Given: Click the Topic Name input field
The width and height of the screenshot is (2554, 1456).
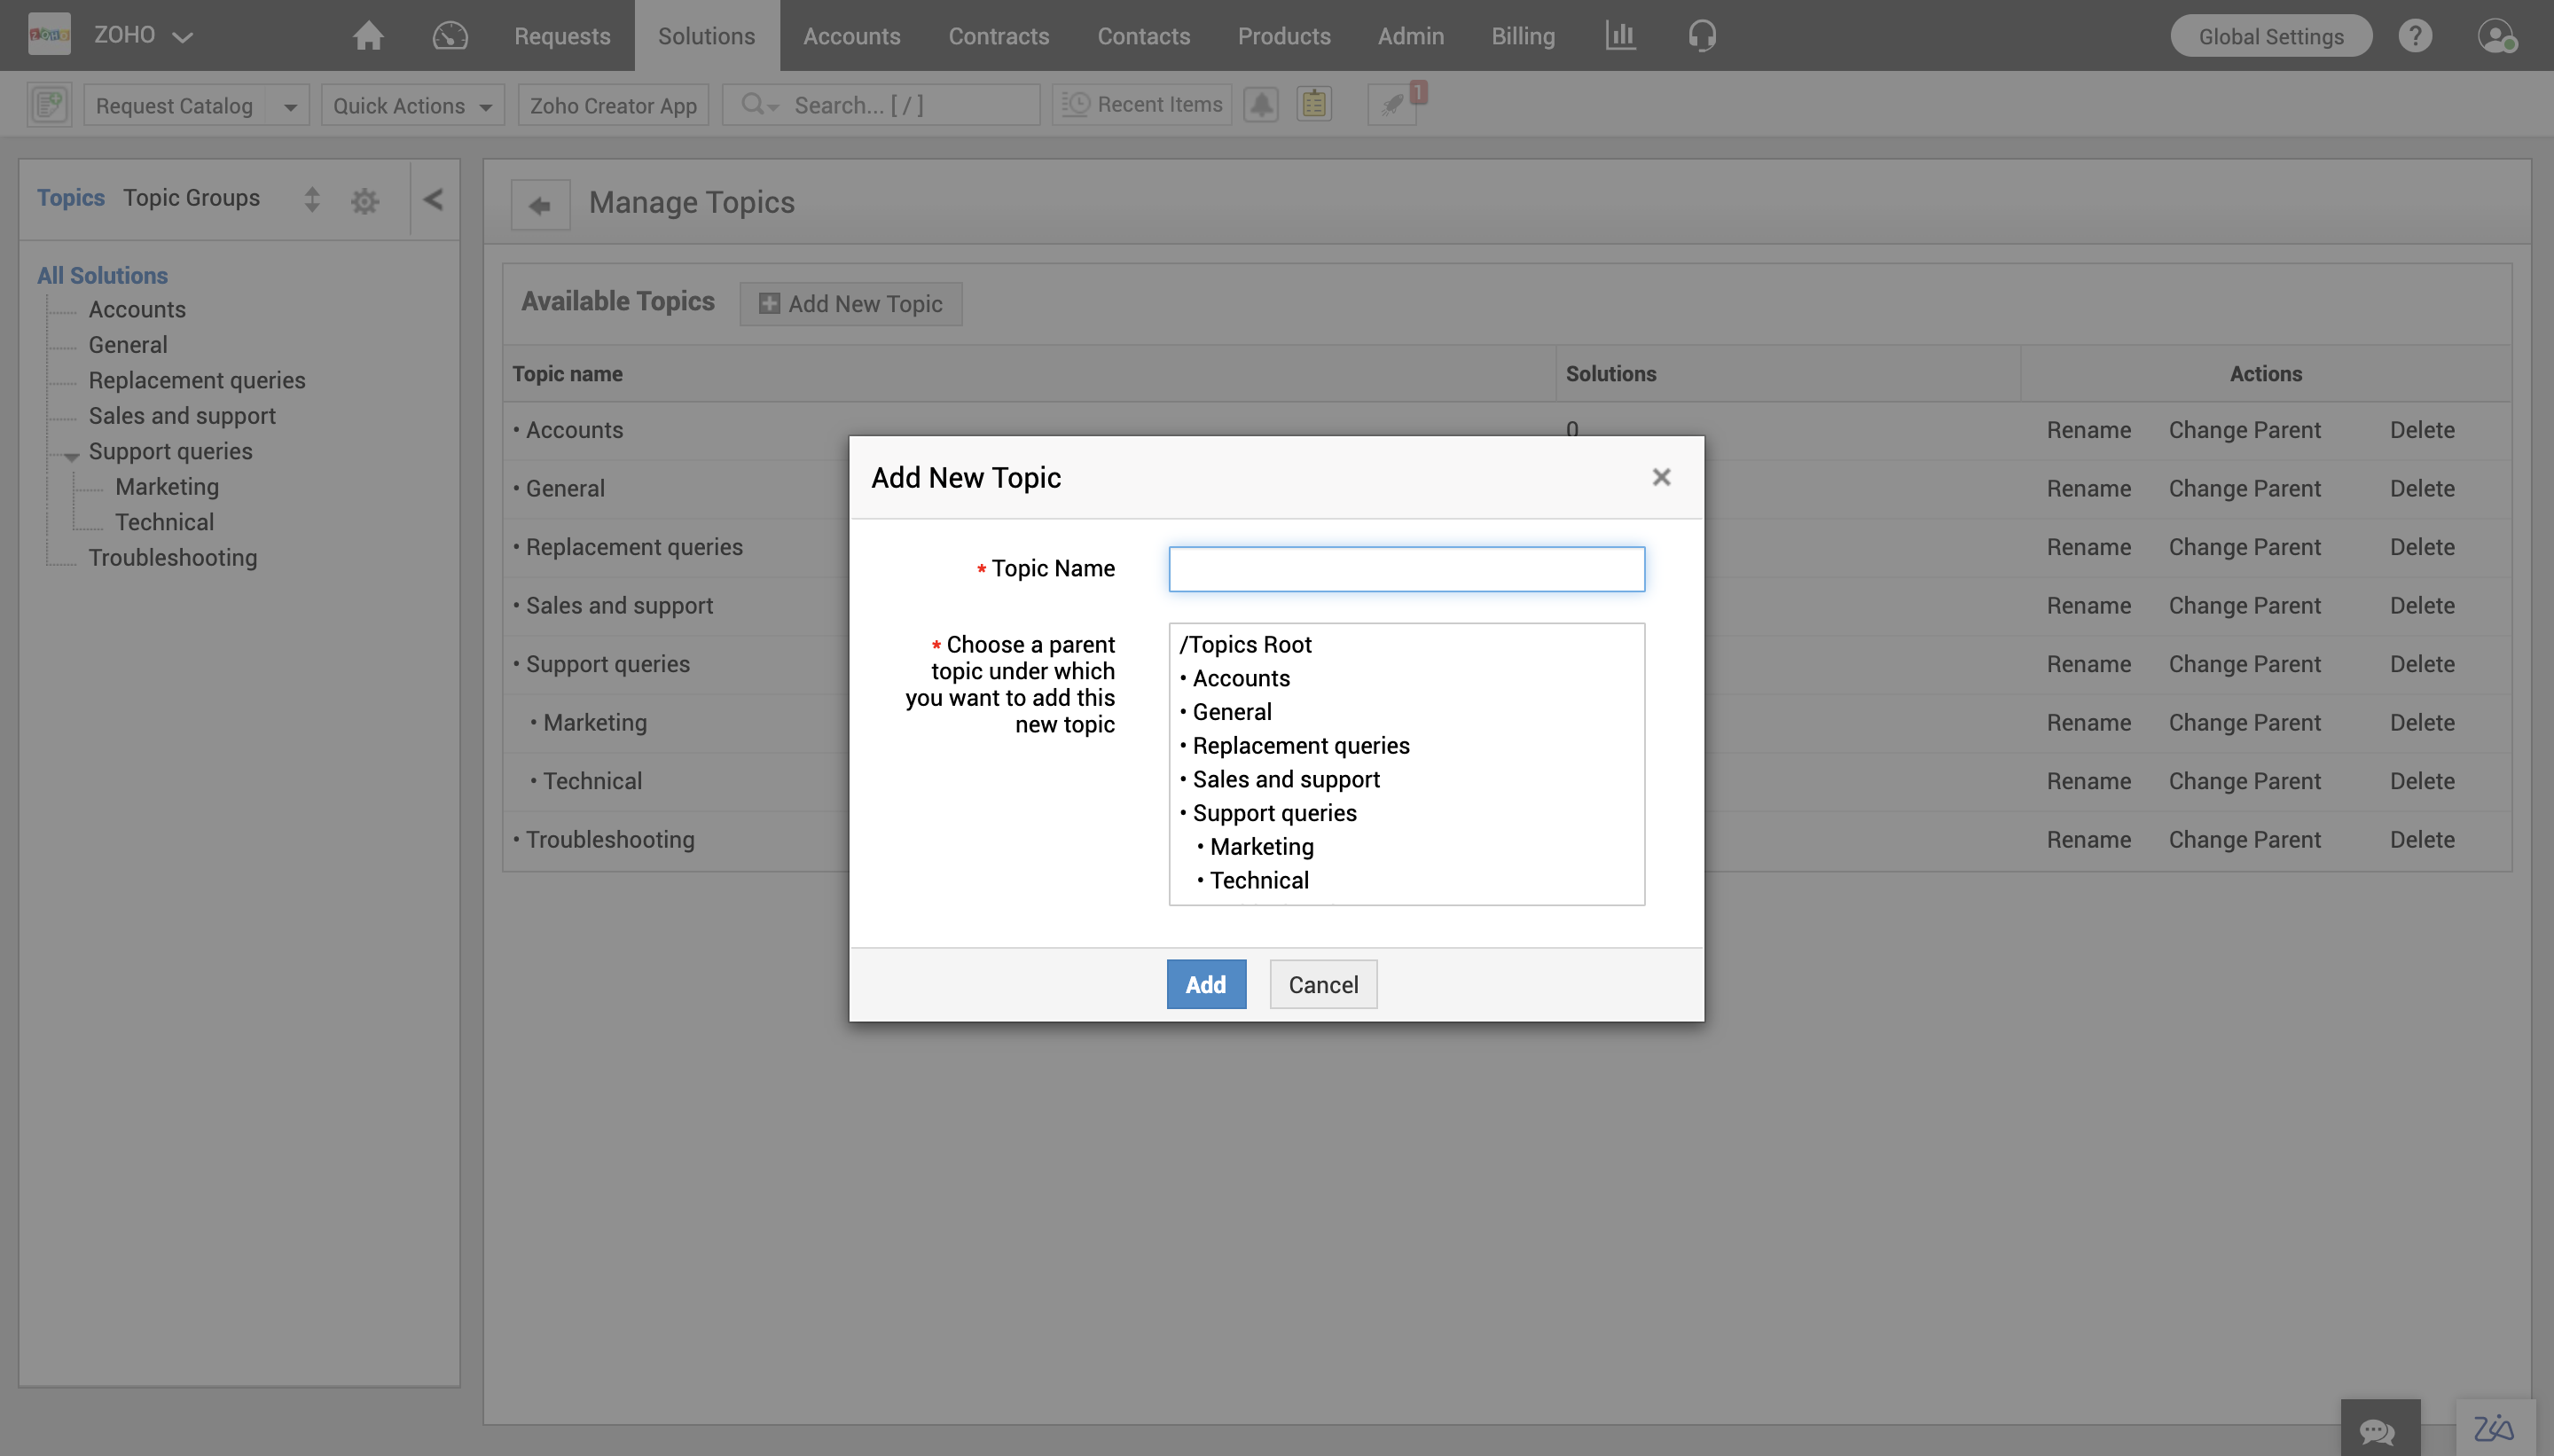Looking at the screenshot, I should (1406, 568).
